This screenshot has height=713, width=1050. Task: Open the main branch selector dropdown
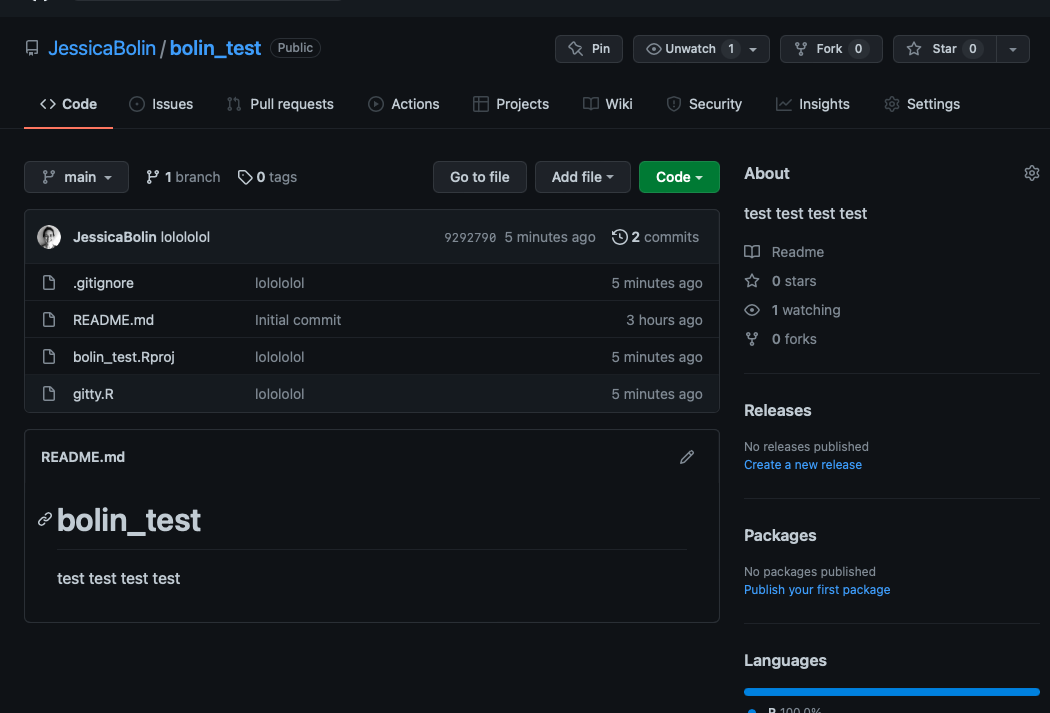click(76, 177)
